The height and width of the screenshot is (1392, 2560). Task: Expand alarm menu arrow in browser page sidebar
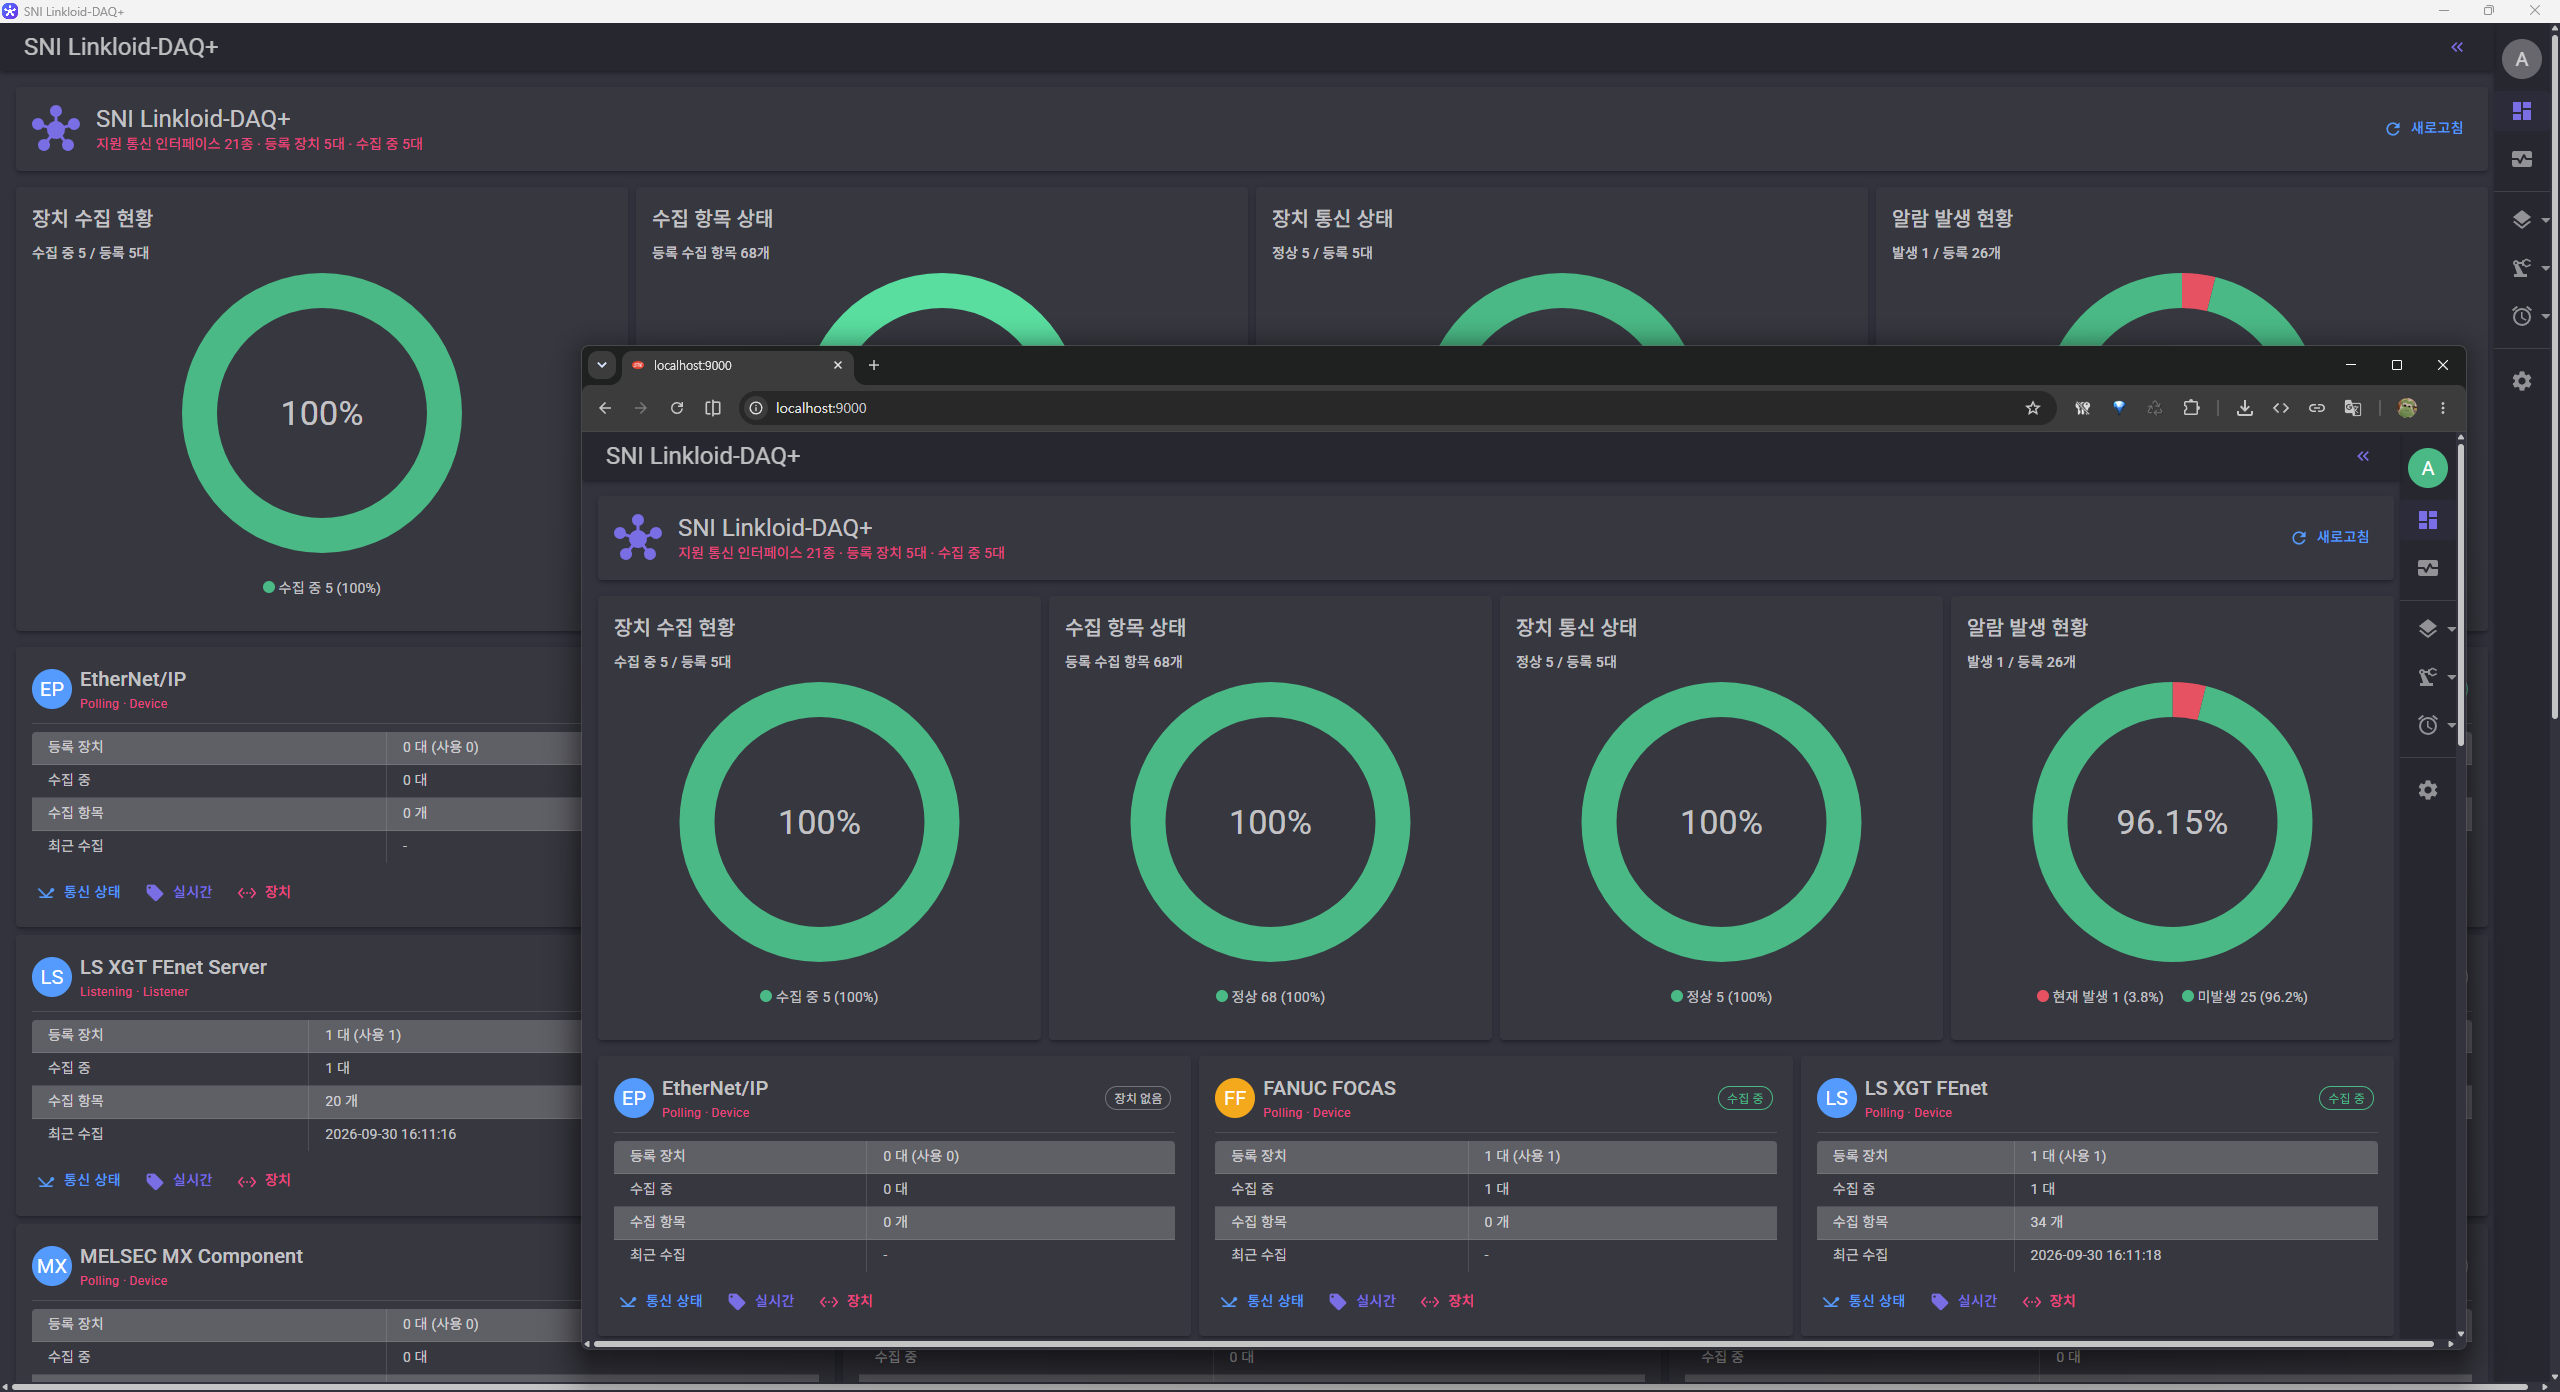click(x=2451, y=725)
